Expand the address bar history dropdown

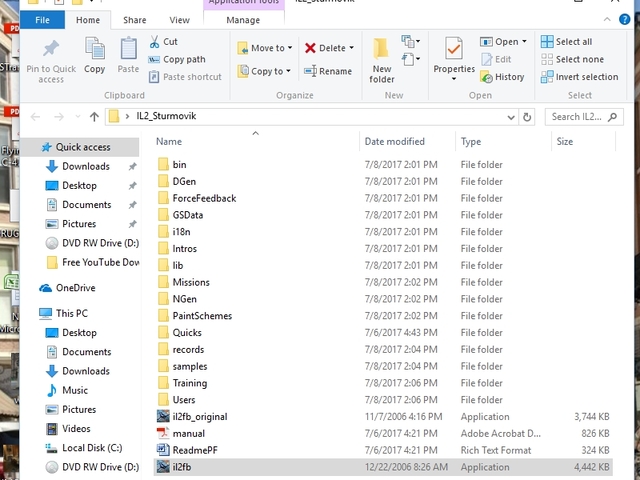pos(511,118)
